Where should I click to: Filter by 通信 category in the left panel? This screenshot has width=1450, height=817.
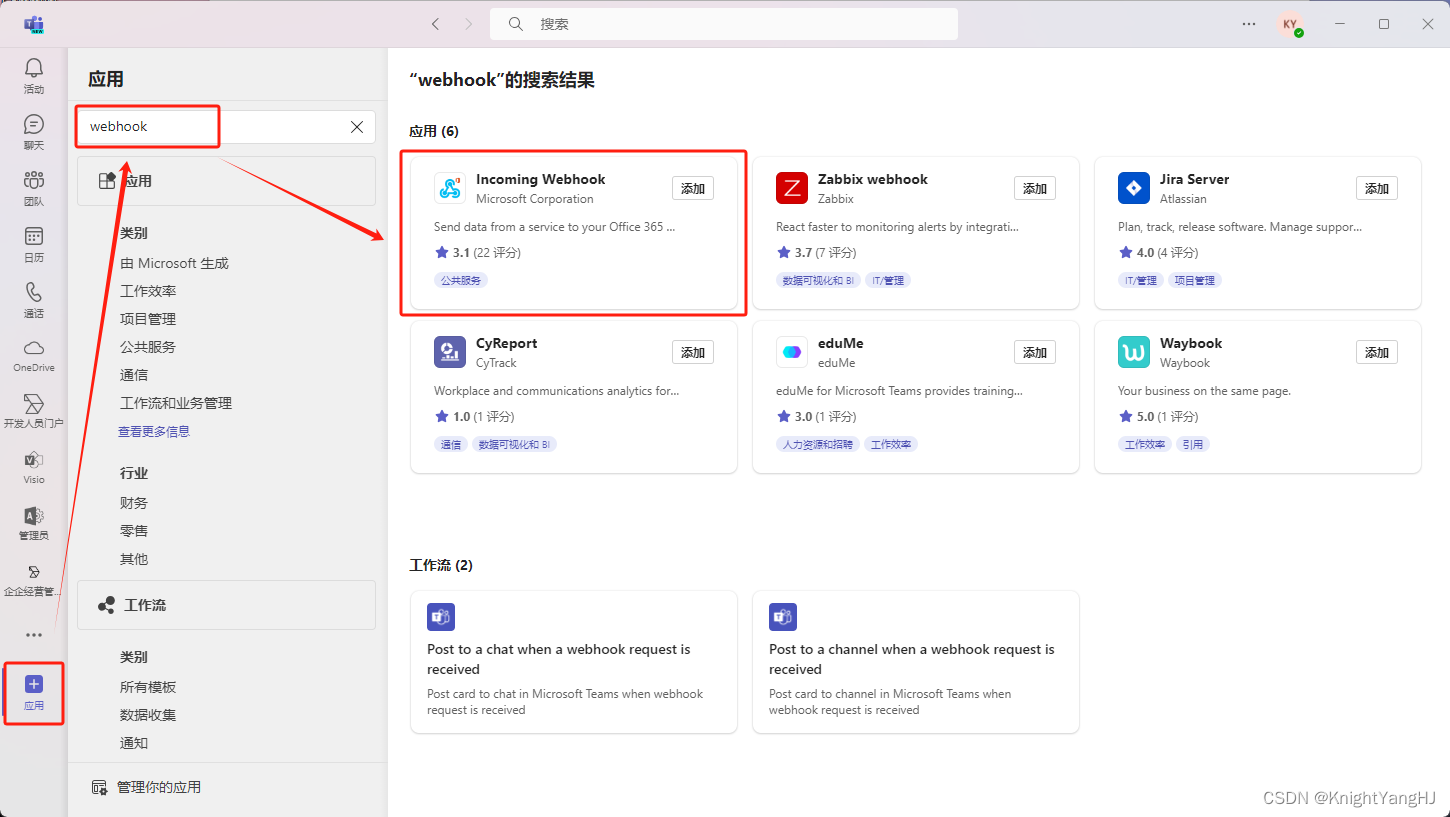134,375
